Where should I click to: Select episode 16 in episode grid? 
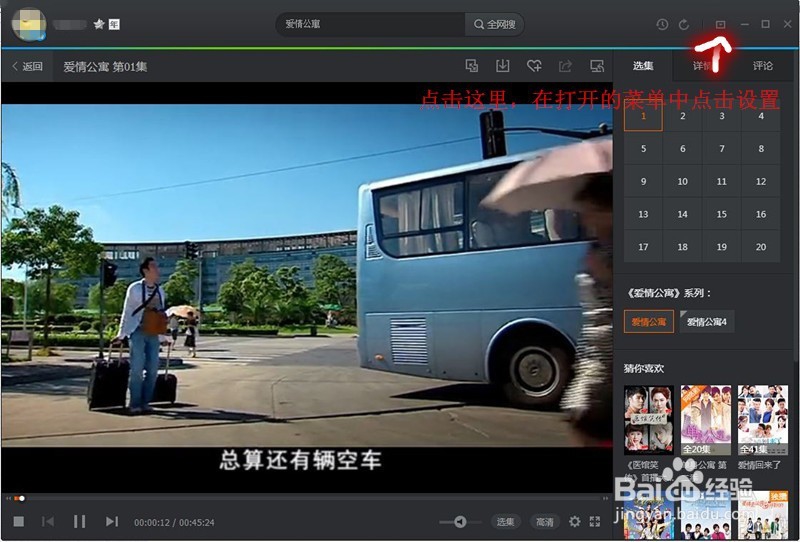[x=761, y=214]
